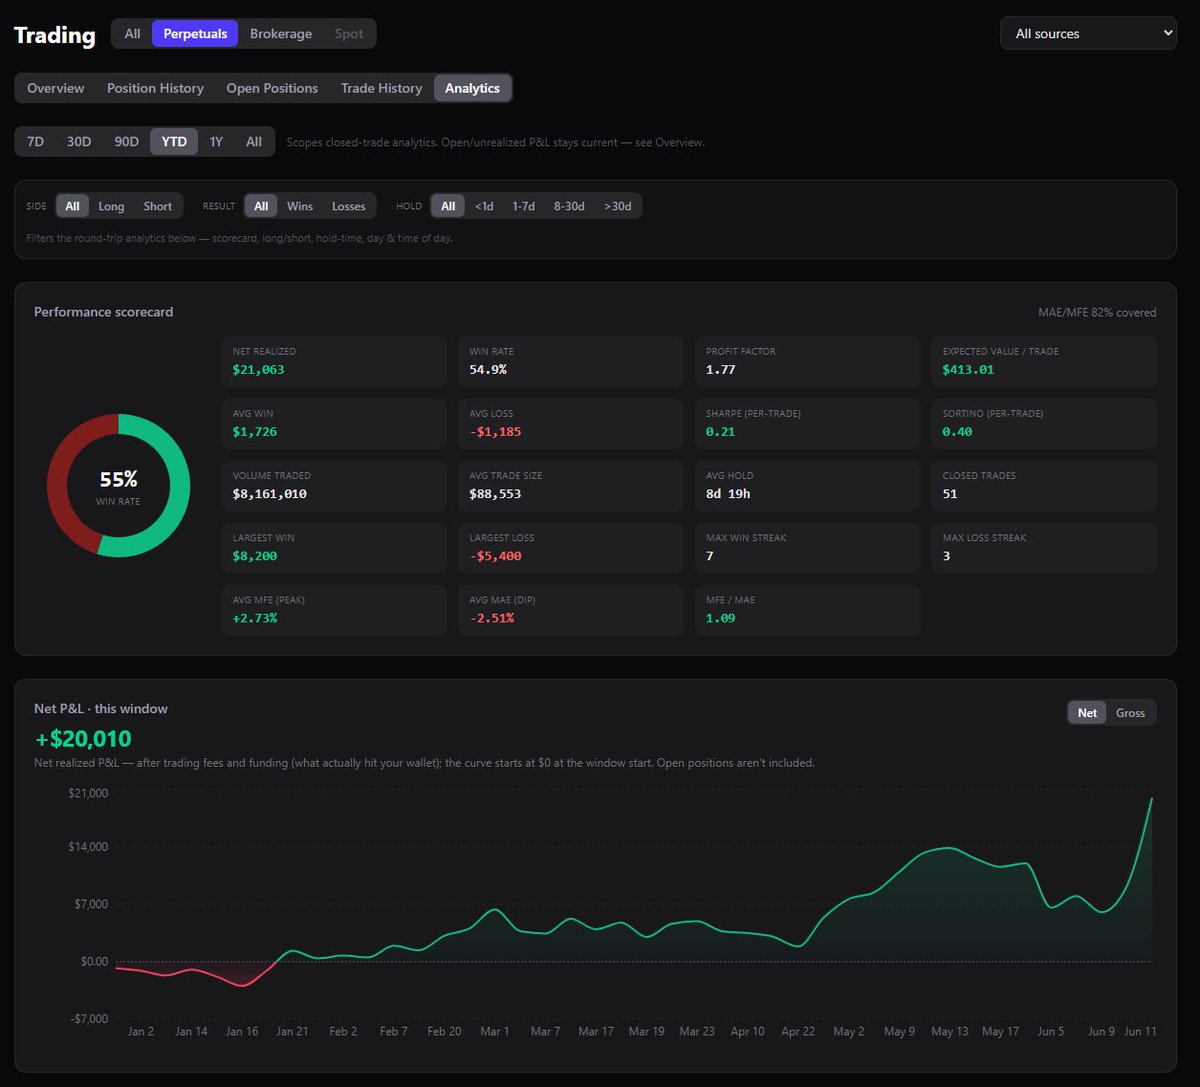Image resolution: width=1200 pixels, height=1087 pixels.
Task: Click the 55% win rate donut chart
Action: point(118,485)
